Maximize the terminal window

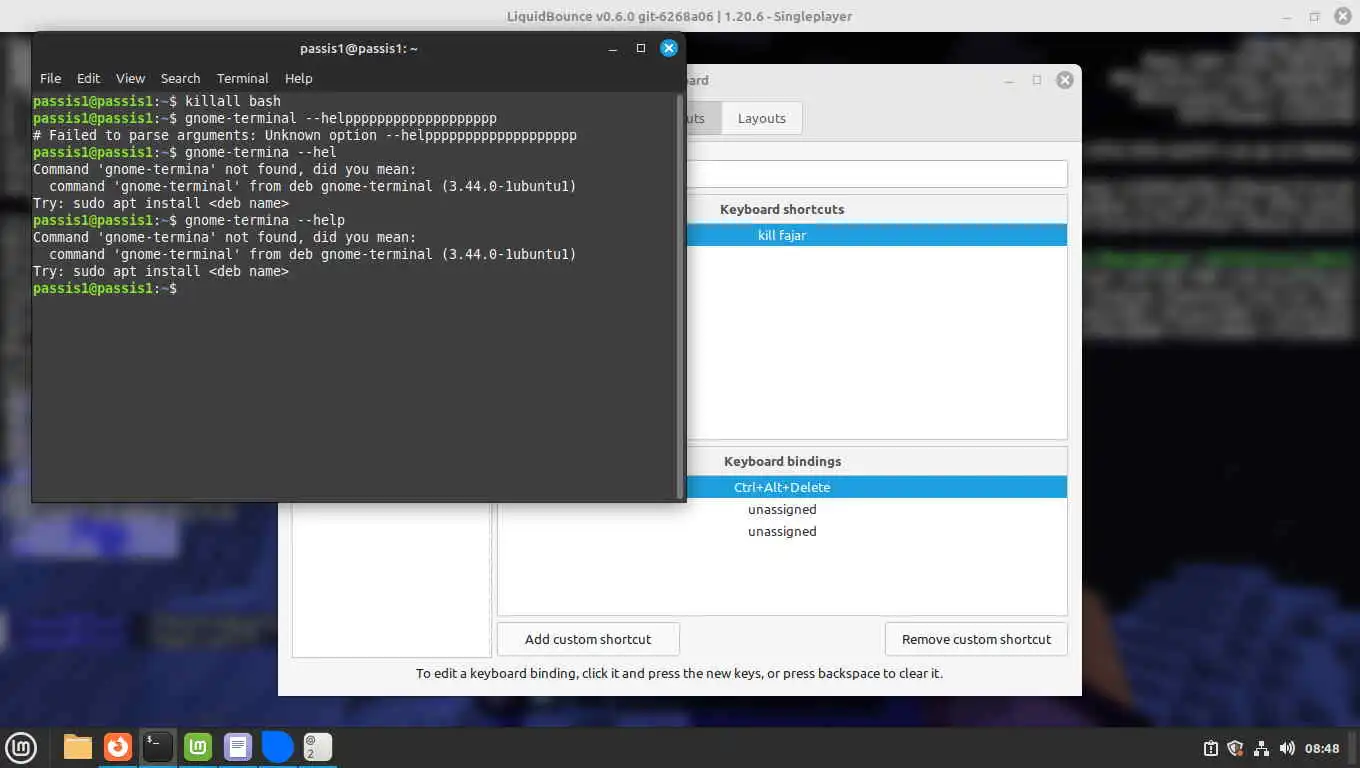(x=641, y=48)
